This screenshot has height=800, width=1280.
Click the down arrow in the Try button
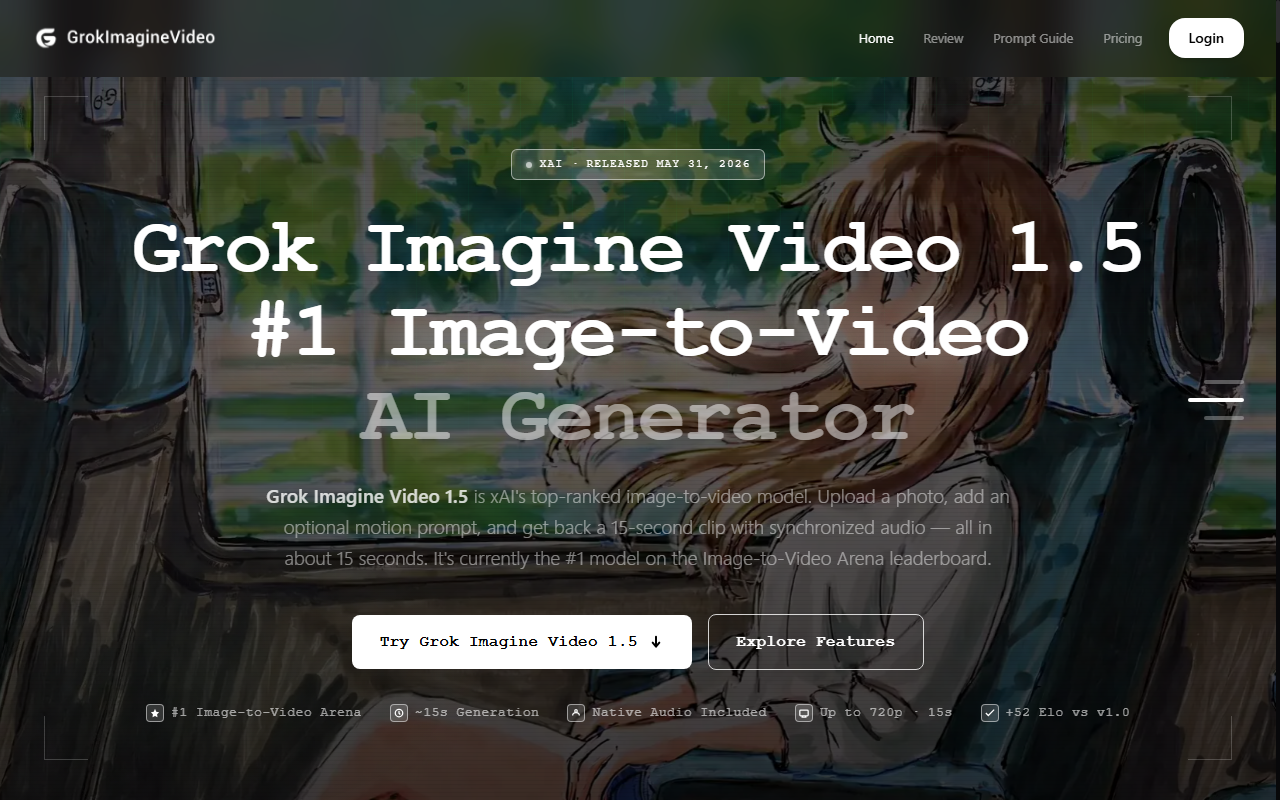tap(656, 642)
